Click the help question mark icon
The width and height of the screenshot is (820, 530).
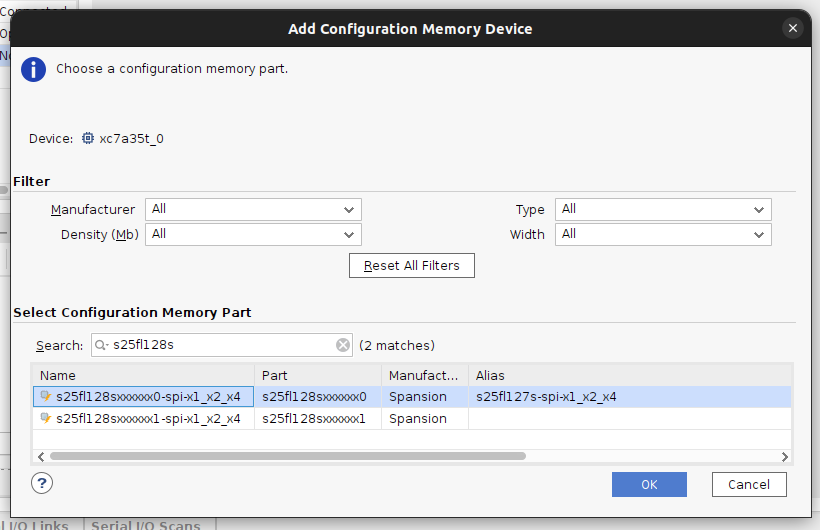click(42, 483)
